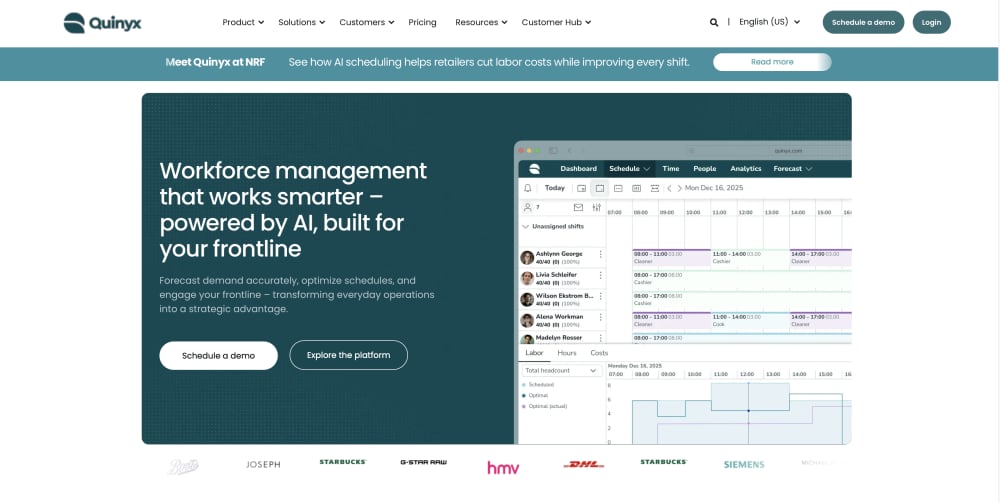Click the hmv customer logo
The height and width of the screenshot is (503, 1000).
click(x=503, y=468)
